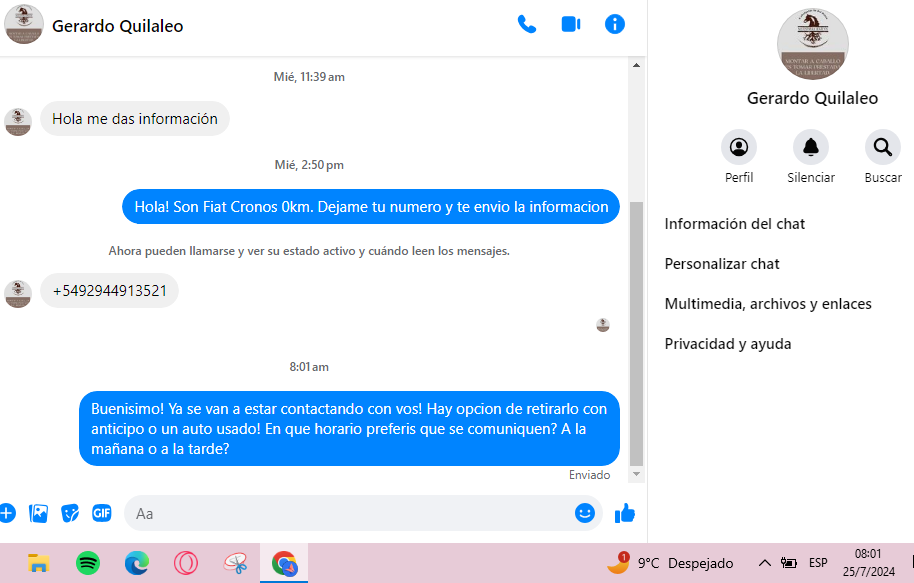Click the 'Mié, 2:50 pm' timestamp
Viewport: 914px width, 583px height.
point(309,165)
